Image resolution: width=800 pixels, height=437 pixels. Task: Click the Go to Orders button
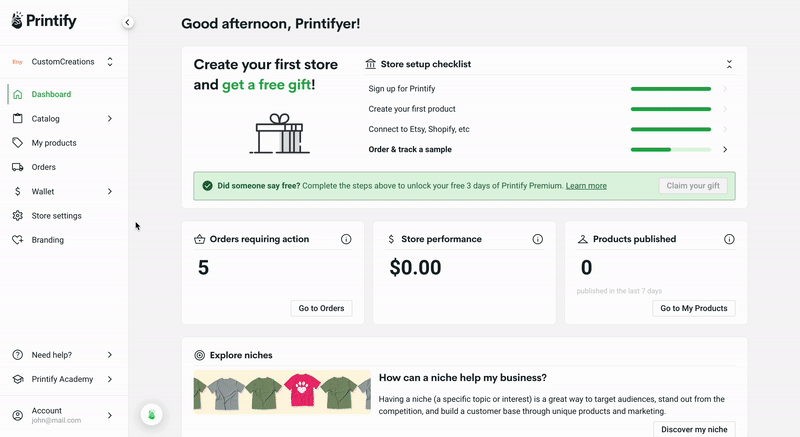[321, 308]
